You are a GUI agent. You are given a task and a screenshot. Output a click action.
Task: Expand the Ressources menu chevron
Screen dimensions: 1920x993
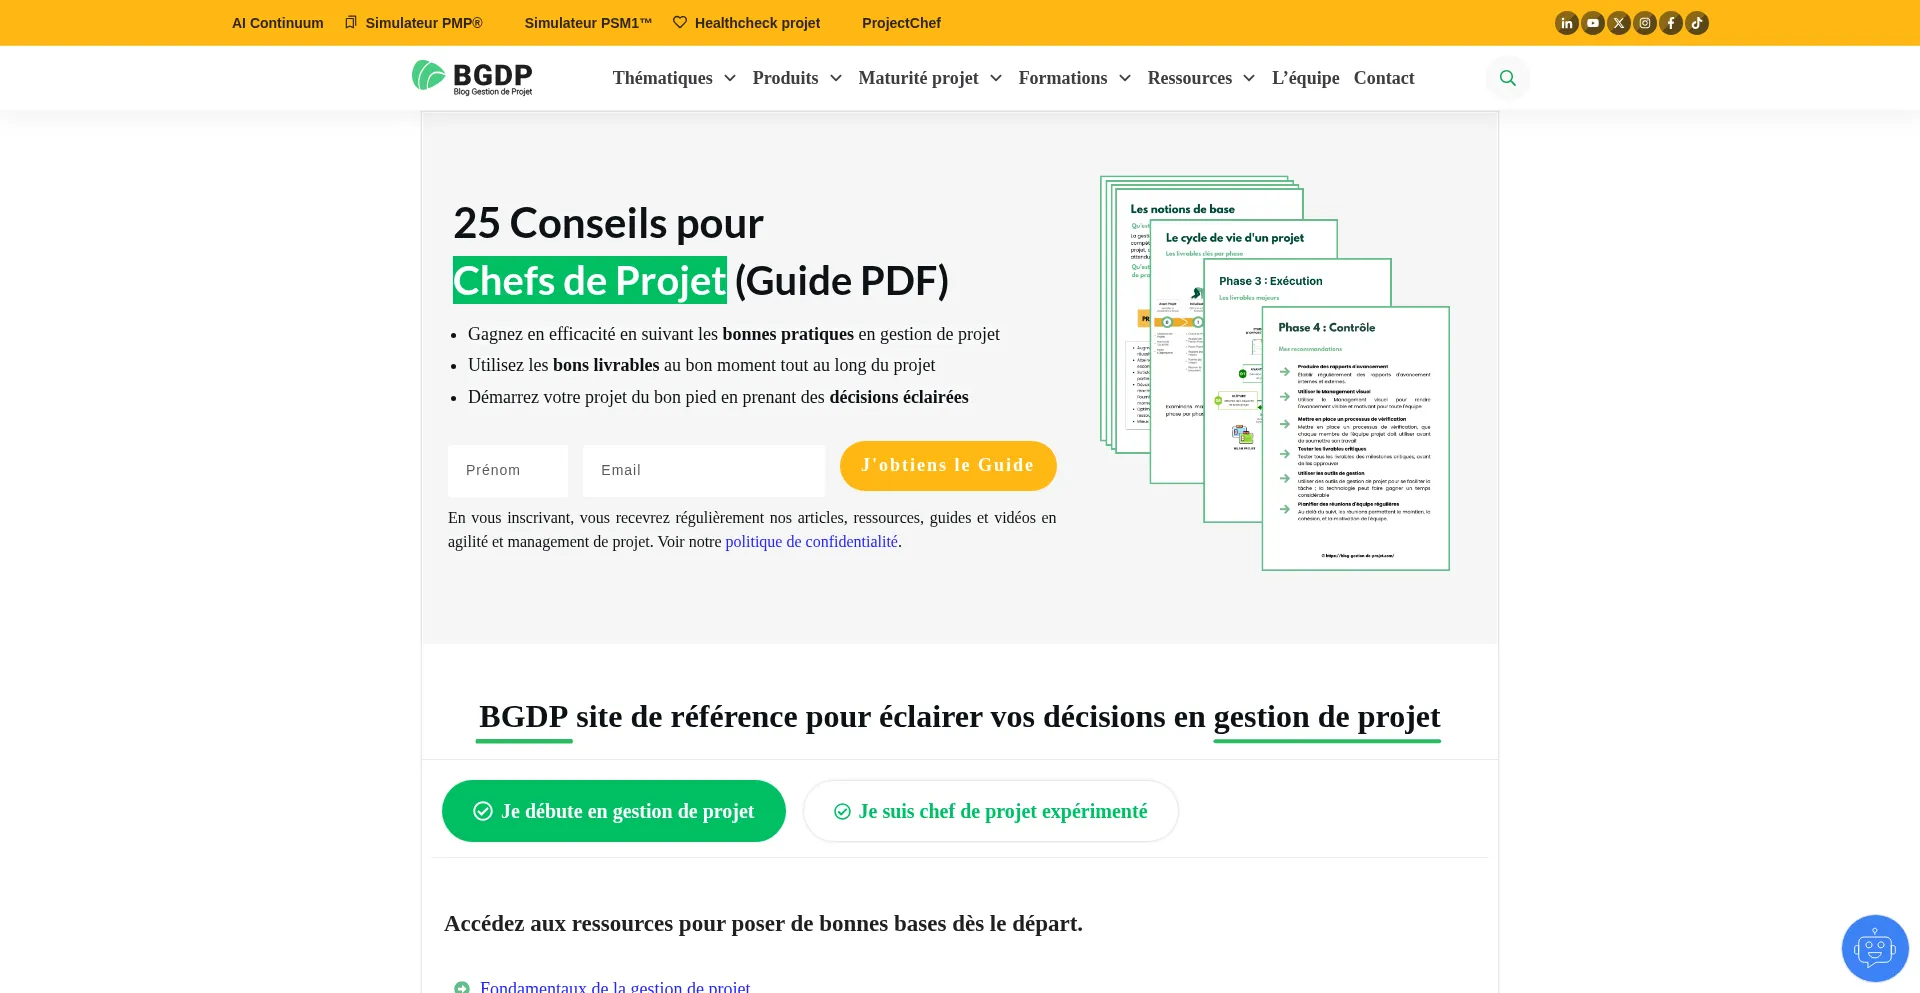(1249, 78)
